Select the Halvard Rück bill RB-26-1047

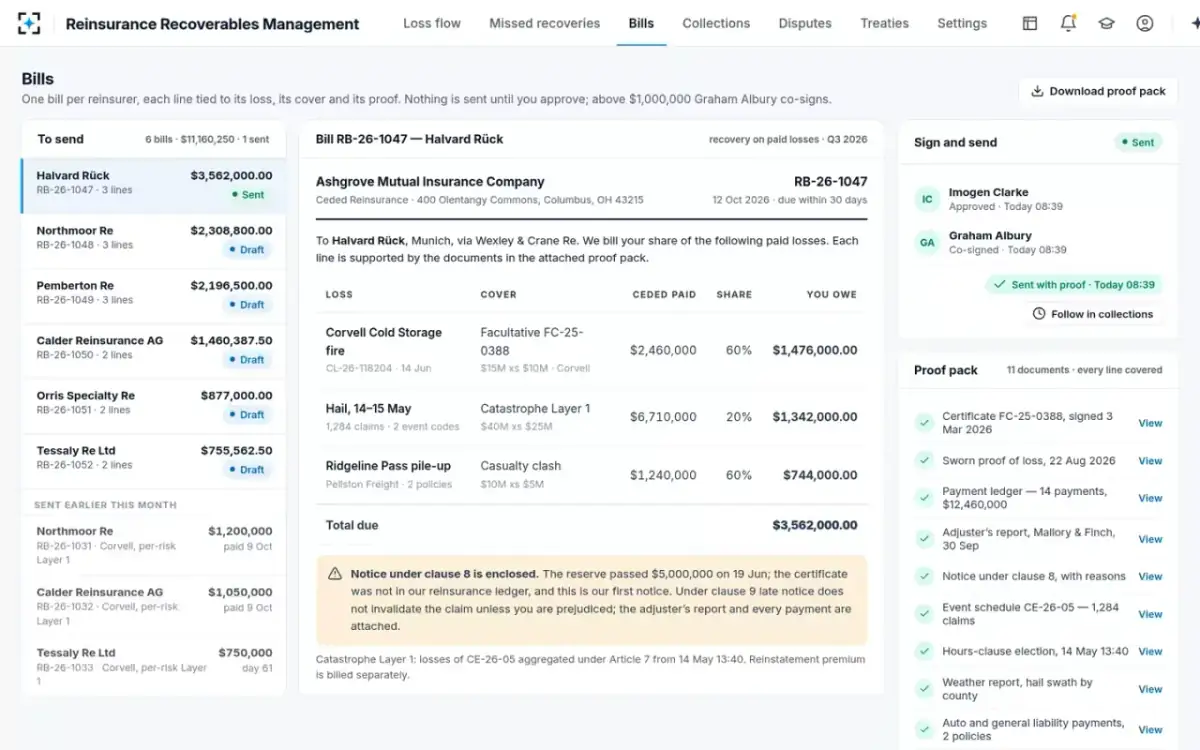(154, 186)
